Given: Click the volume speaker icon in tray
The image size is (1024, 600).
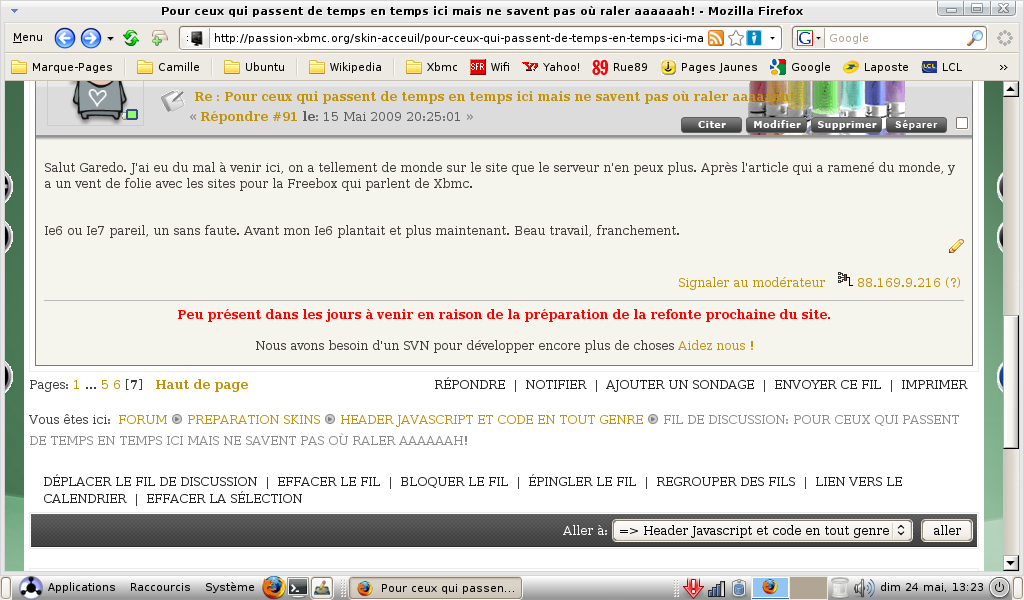Looking at the screenshot, I should point(863,587).
